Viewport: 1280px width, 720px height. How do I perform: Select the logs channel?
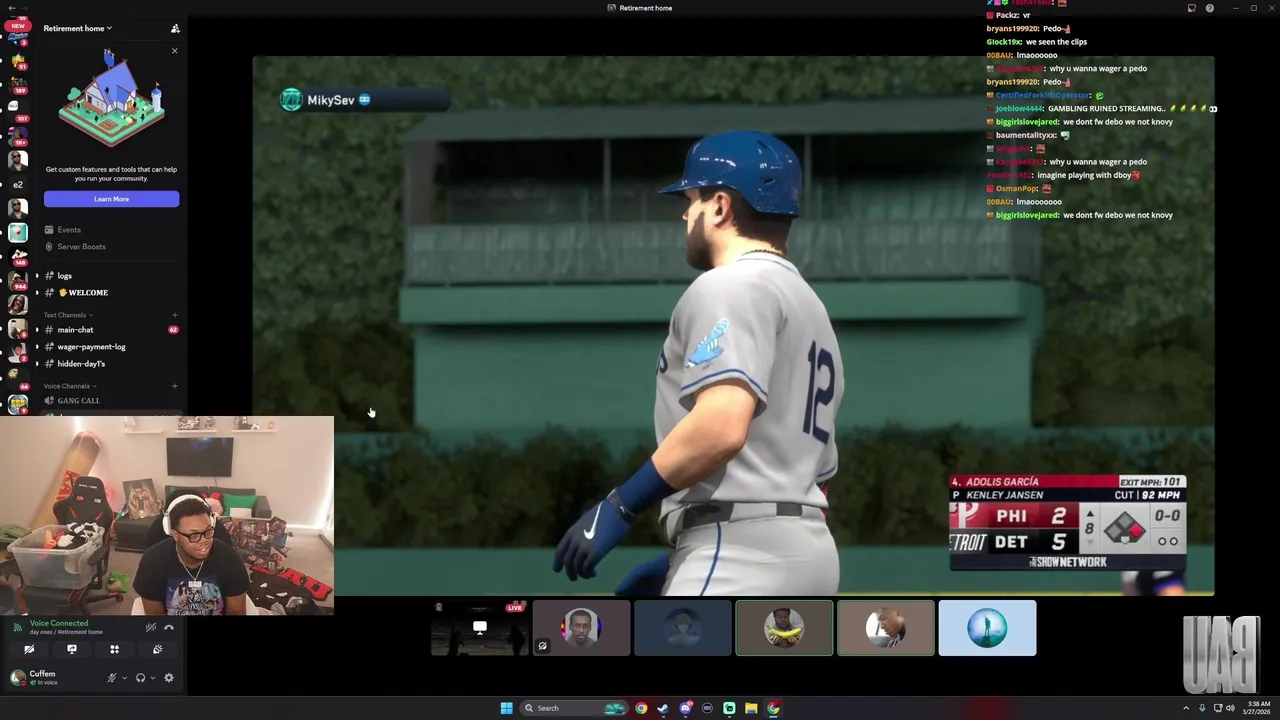click(x=64, y=276)
